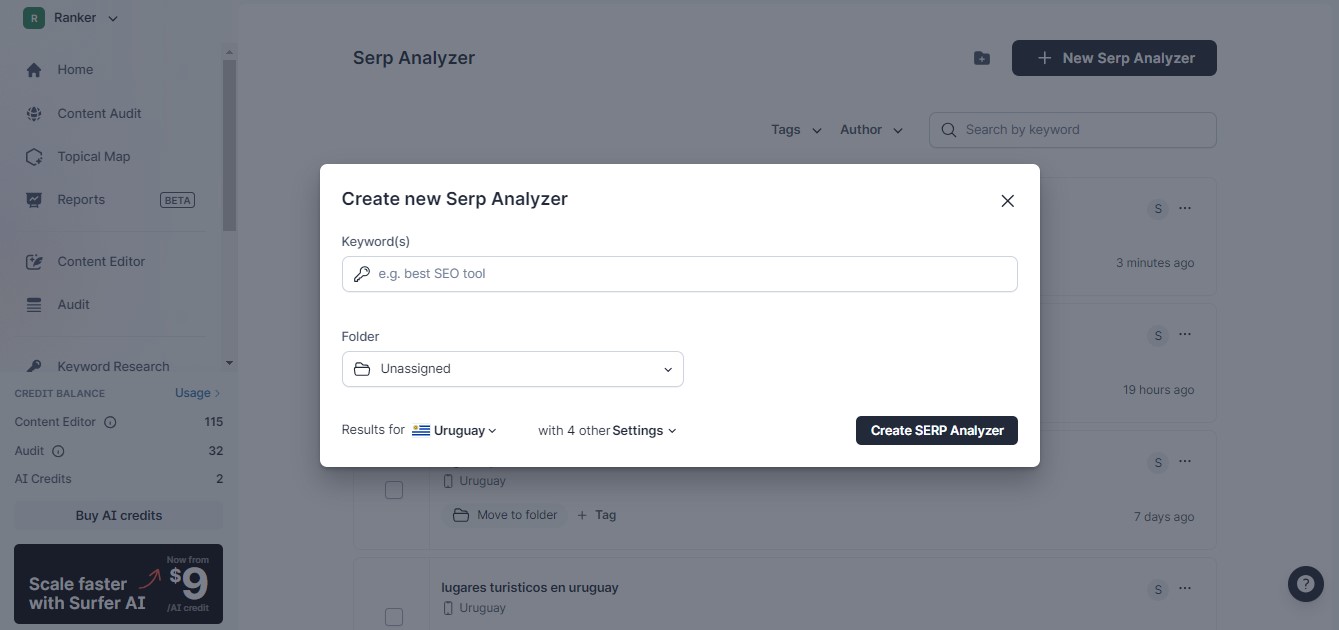
Task: Click the Home icon in sidebar
Action: pos(34,70)
